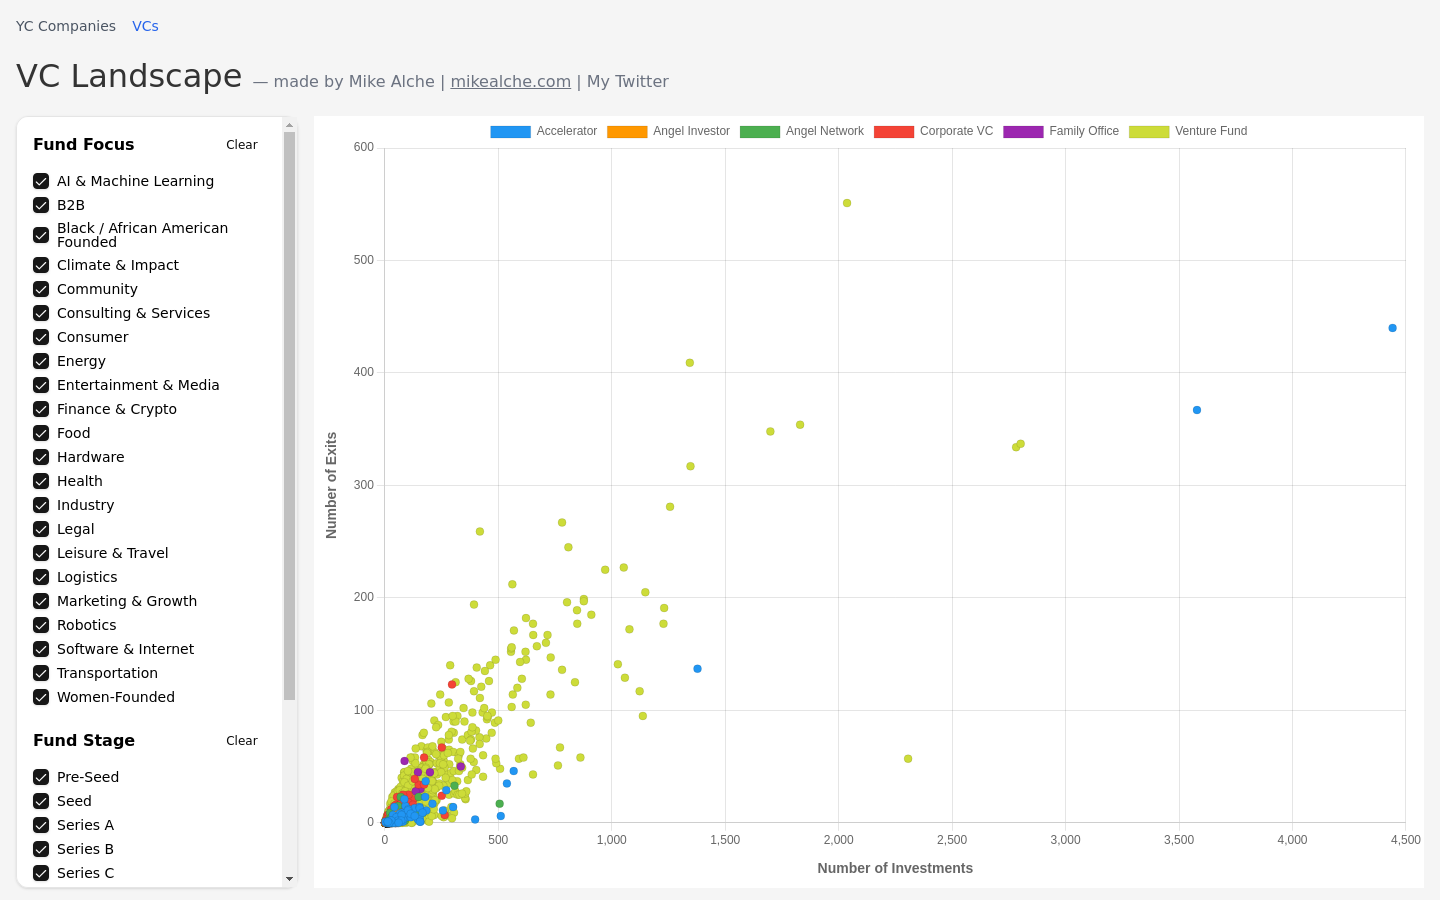Toggle the Hardware checkbox

pyautogui.click(x=41, y=457)
